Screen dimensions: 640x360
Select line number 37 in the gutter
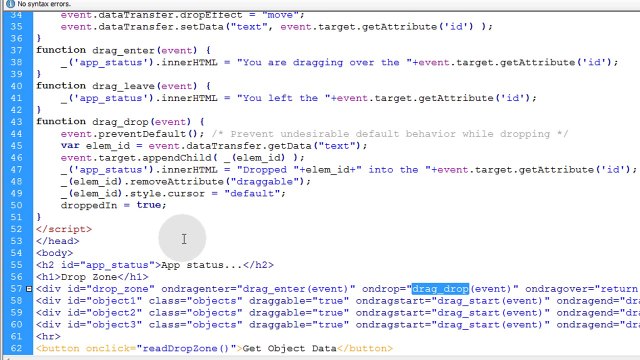(16, 50)
